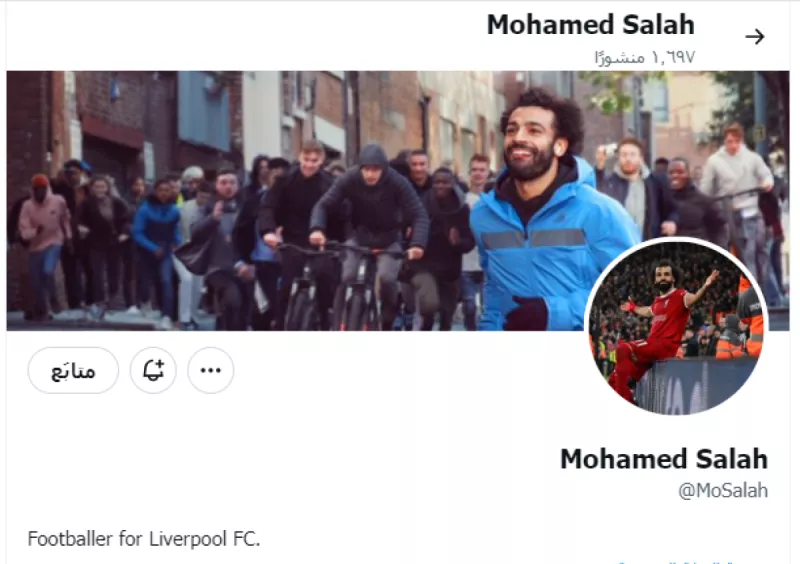
Task: Click the back arrow in the header
Action: [754, 37]
